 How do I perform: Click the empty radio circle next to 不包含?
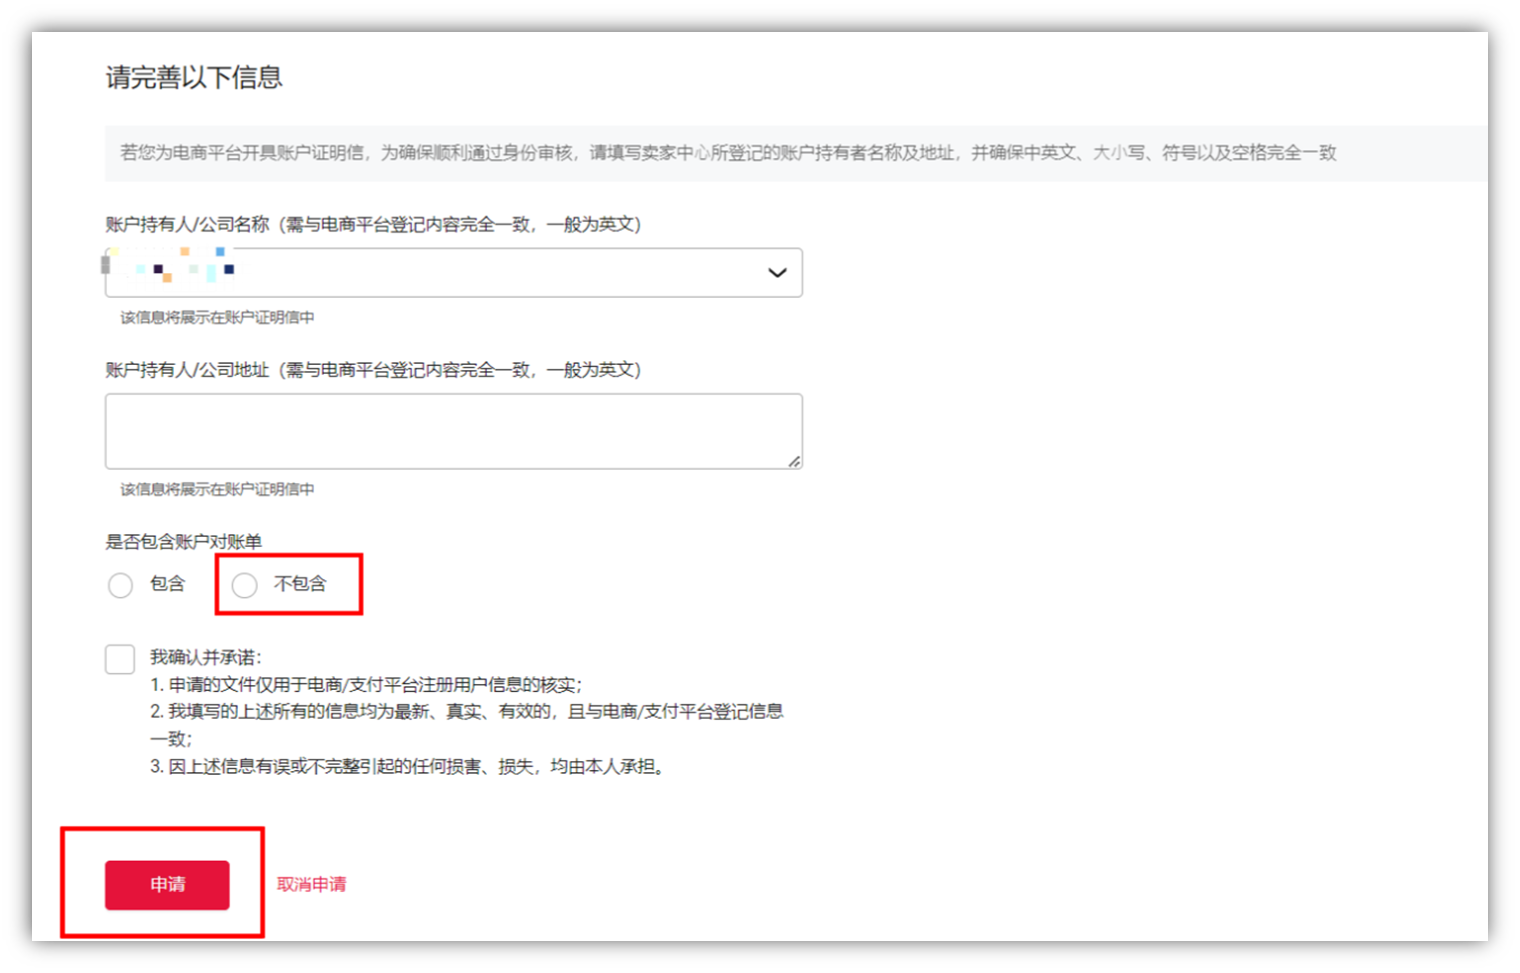tap(245, 585)
